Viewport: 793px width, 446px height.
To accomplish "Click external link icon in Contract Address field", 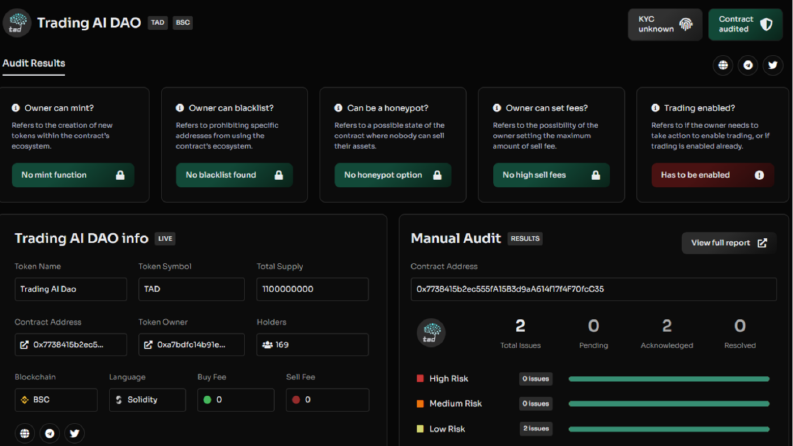I will coord(24,345).
